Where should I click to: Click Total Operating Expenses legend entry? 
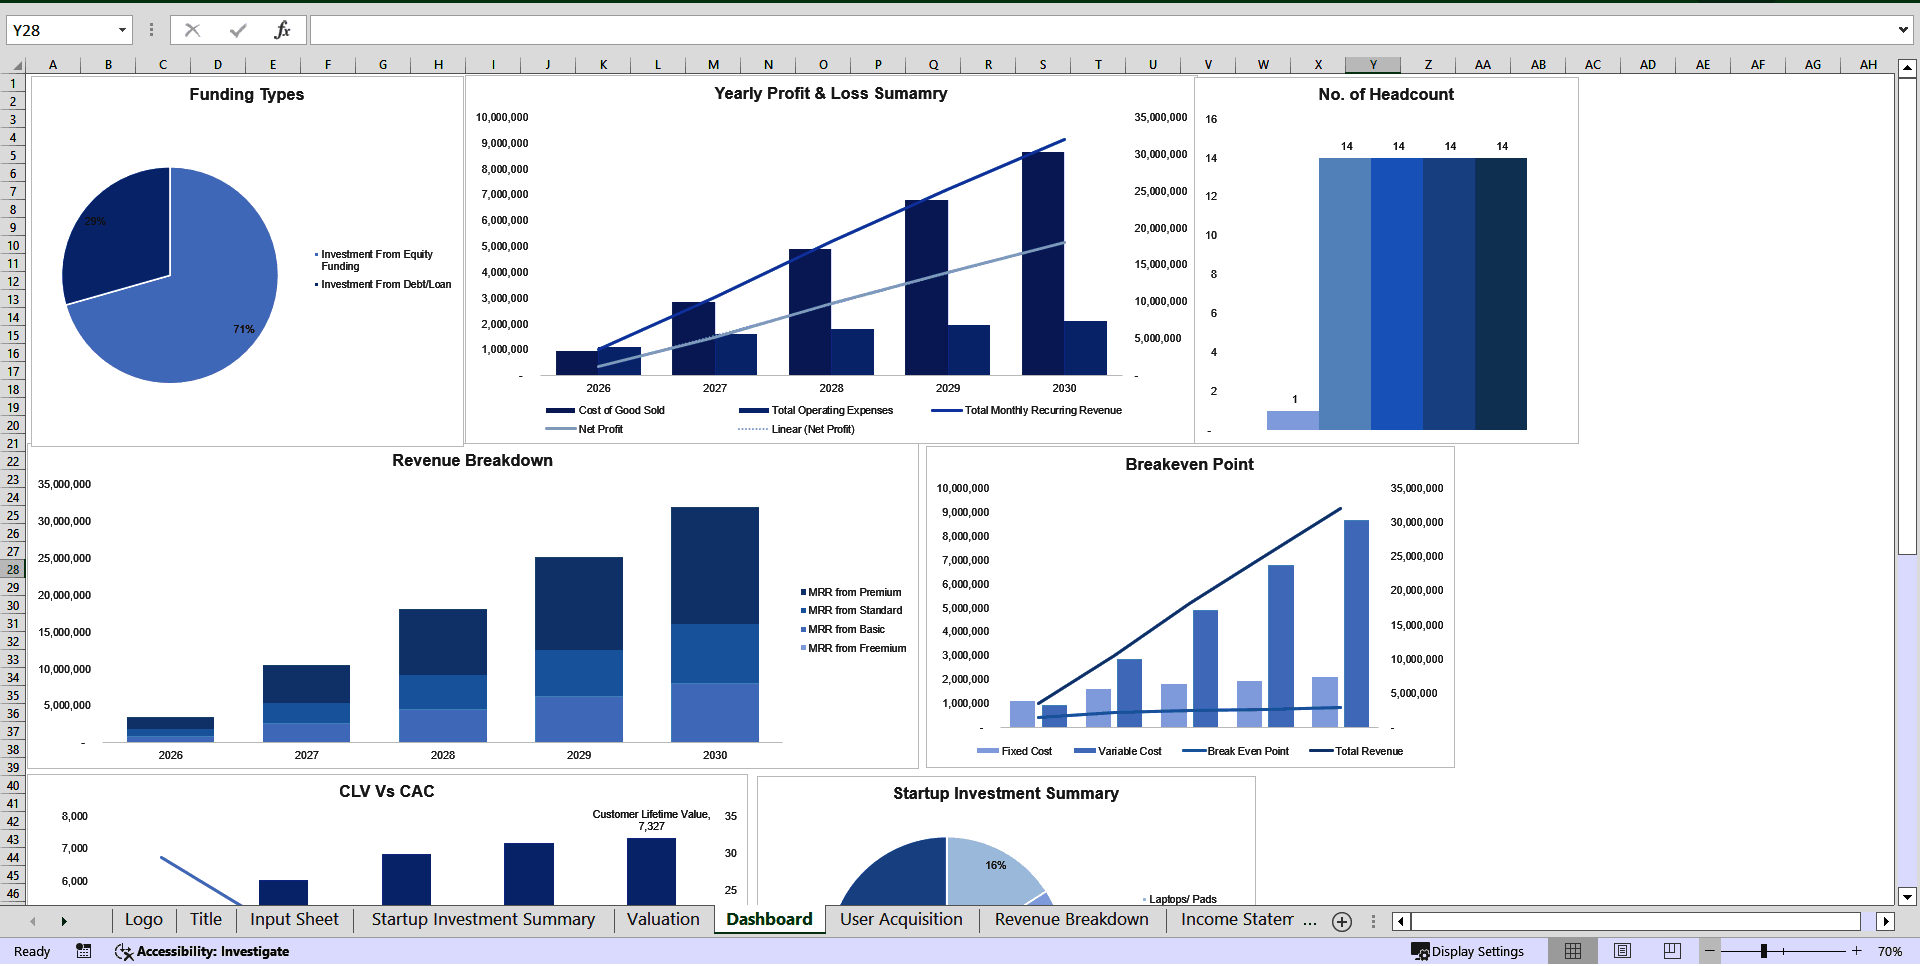[816, 410]
